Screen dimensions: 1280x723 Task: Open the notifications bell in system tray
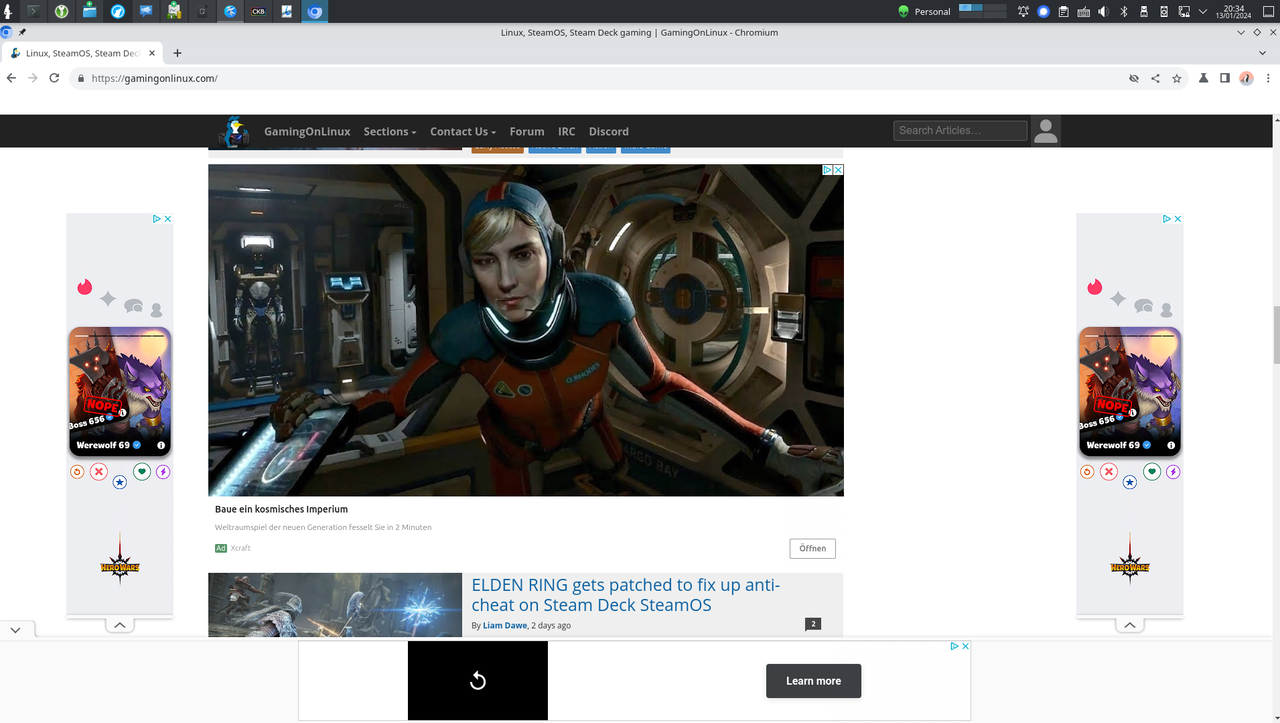[1023, 11]
